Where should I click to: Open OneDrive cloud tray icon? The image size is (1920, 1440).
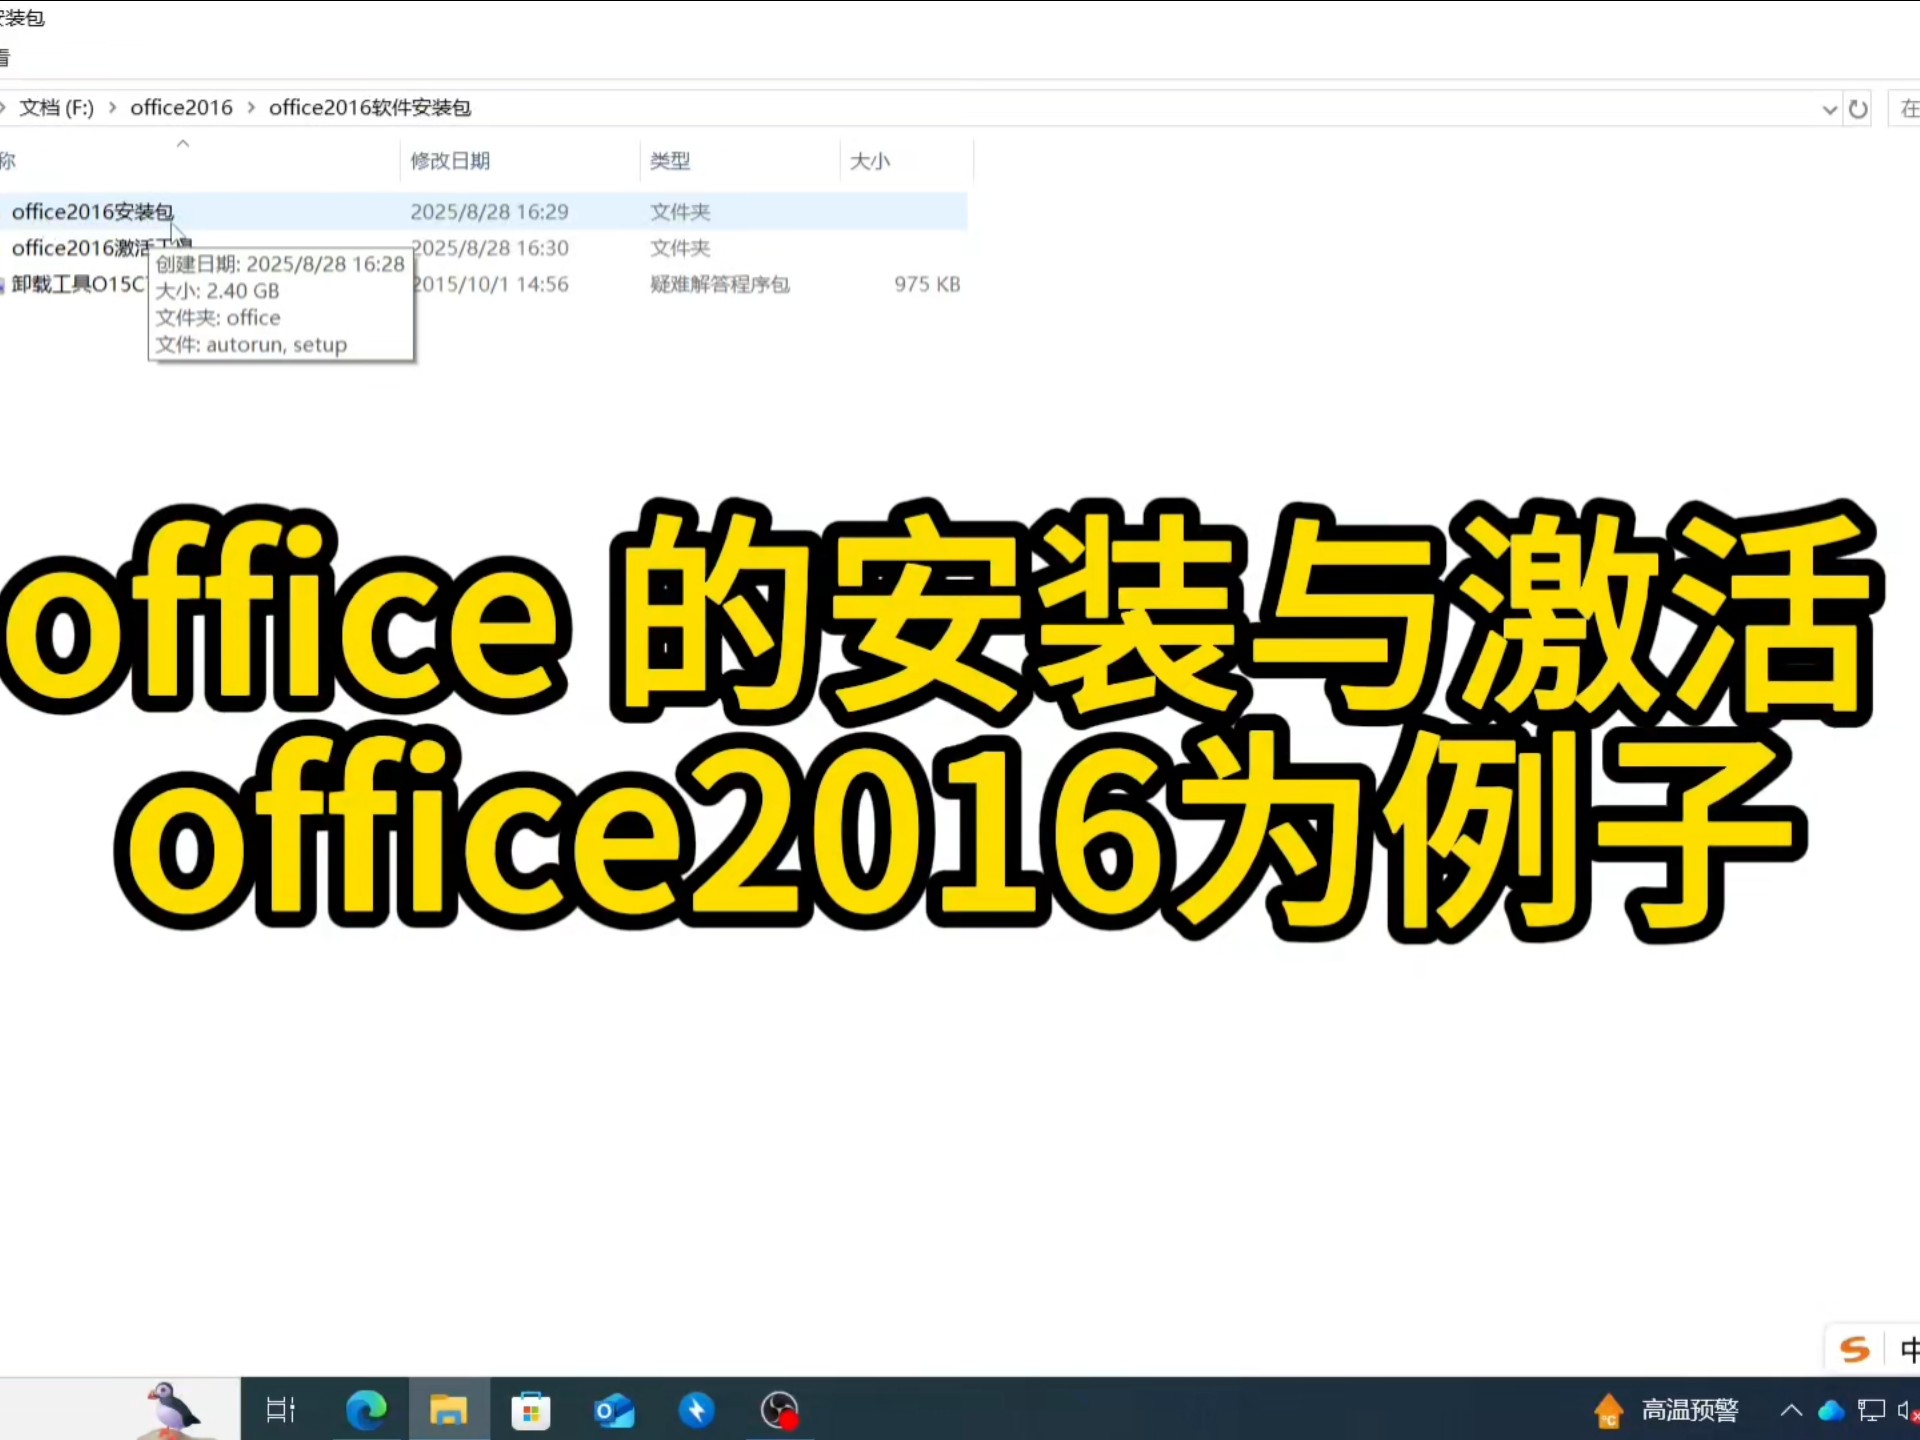pos(1831,1410)
